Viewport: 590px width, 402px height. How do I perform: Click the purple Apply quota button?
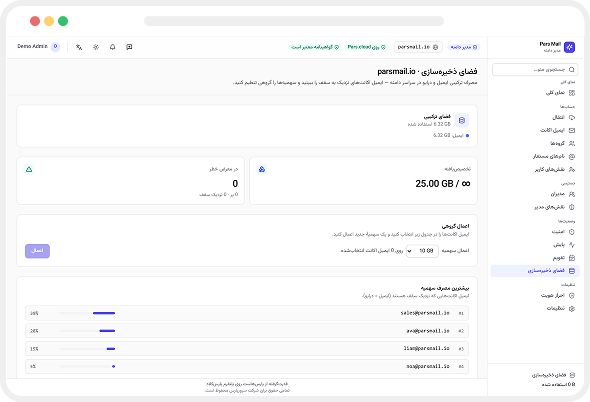pyautogui.click(x=37, y=251)
